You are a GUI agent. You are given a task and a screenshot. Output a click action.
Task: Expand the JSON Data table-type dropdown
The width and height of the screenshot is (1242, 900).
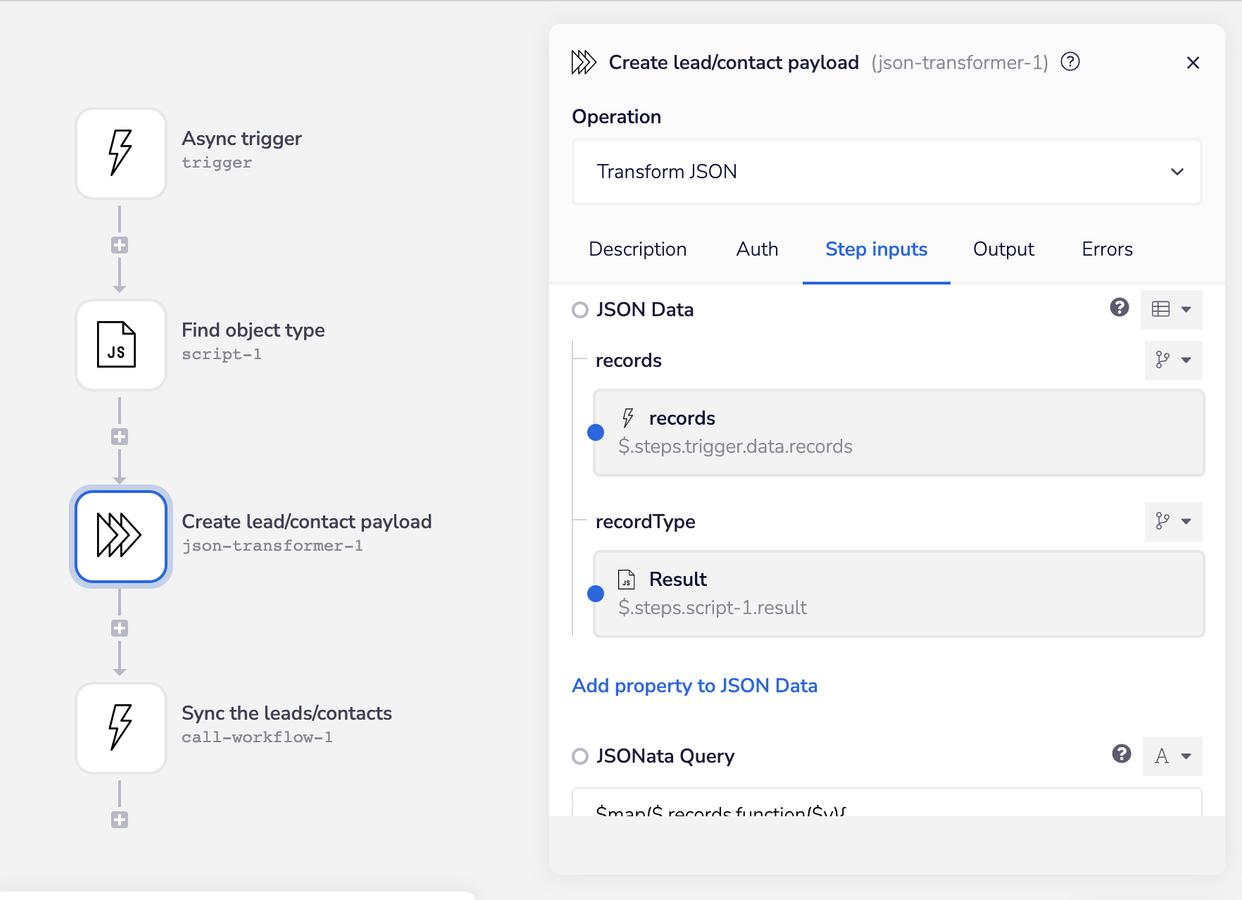tap(1170, 309)
